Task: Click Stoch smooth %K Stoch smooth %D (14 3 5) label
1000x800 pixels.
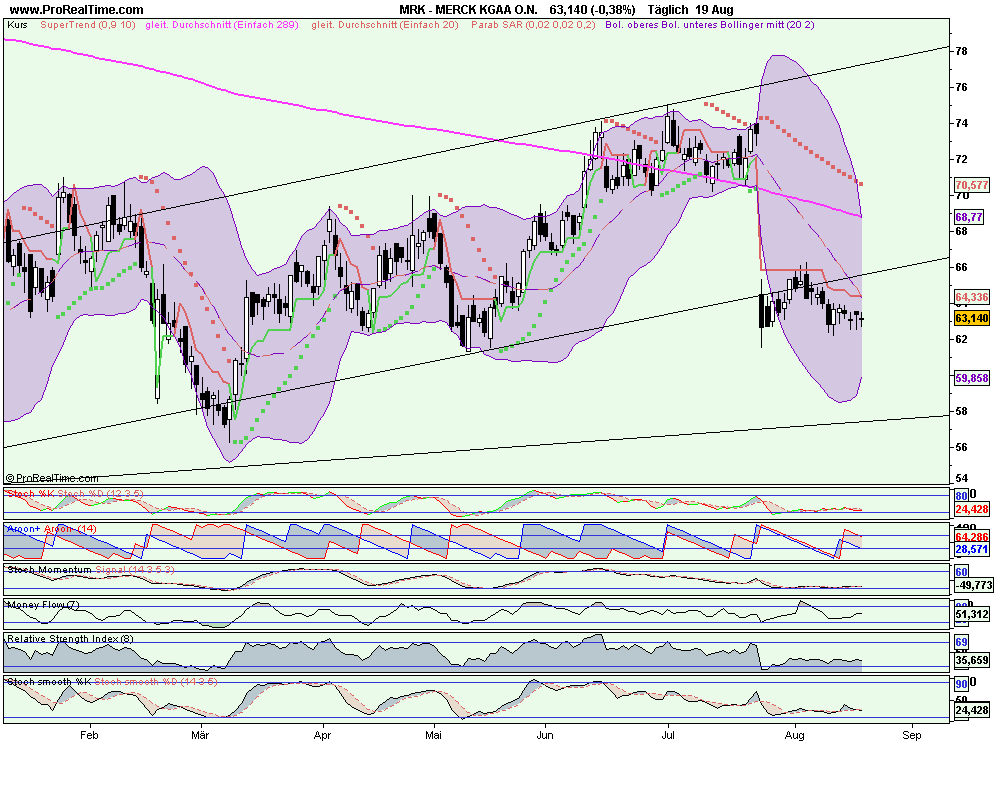Action: 112,682
